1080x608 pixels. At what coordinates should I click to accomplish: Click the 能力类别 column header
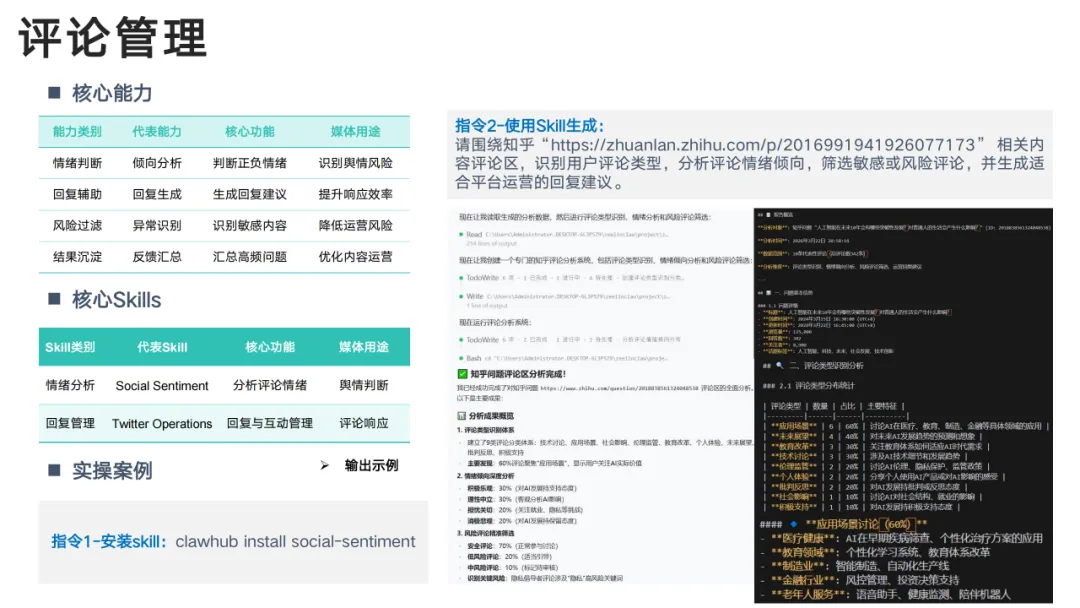click(x=77, y=132)
